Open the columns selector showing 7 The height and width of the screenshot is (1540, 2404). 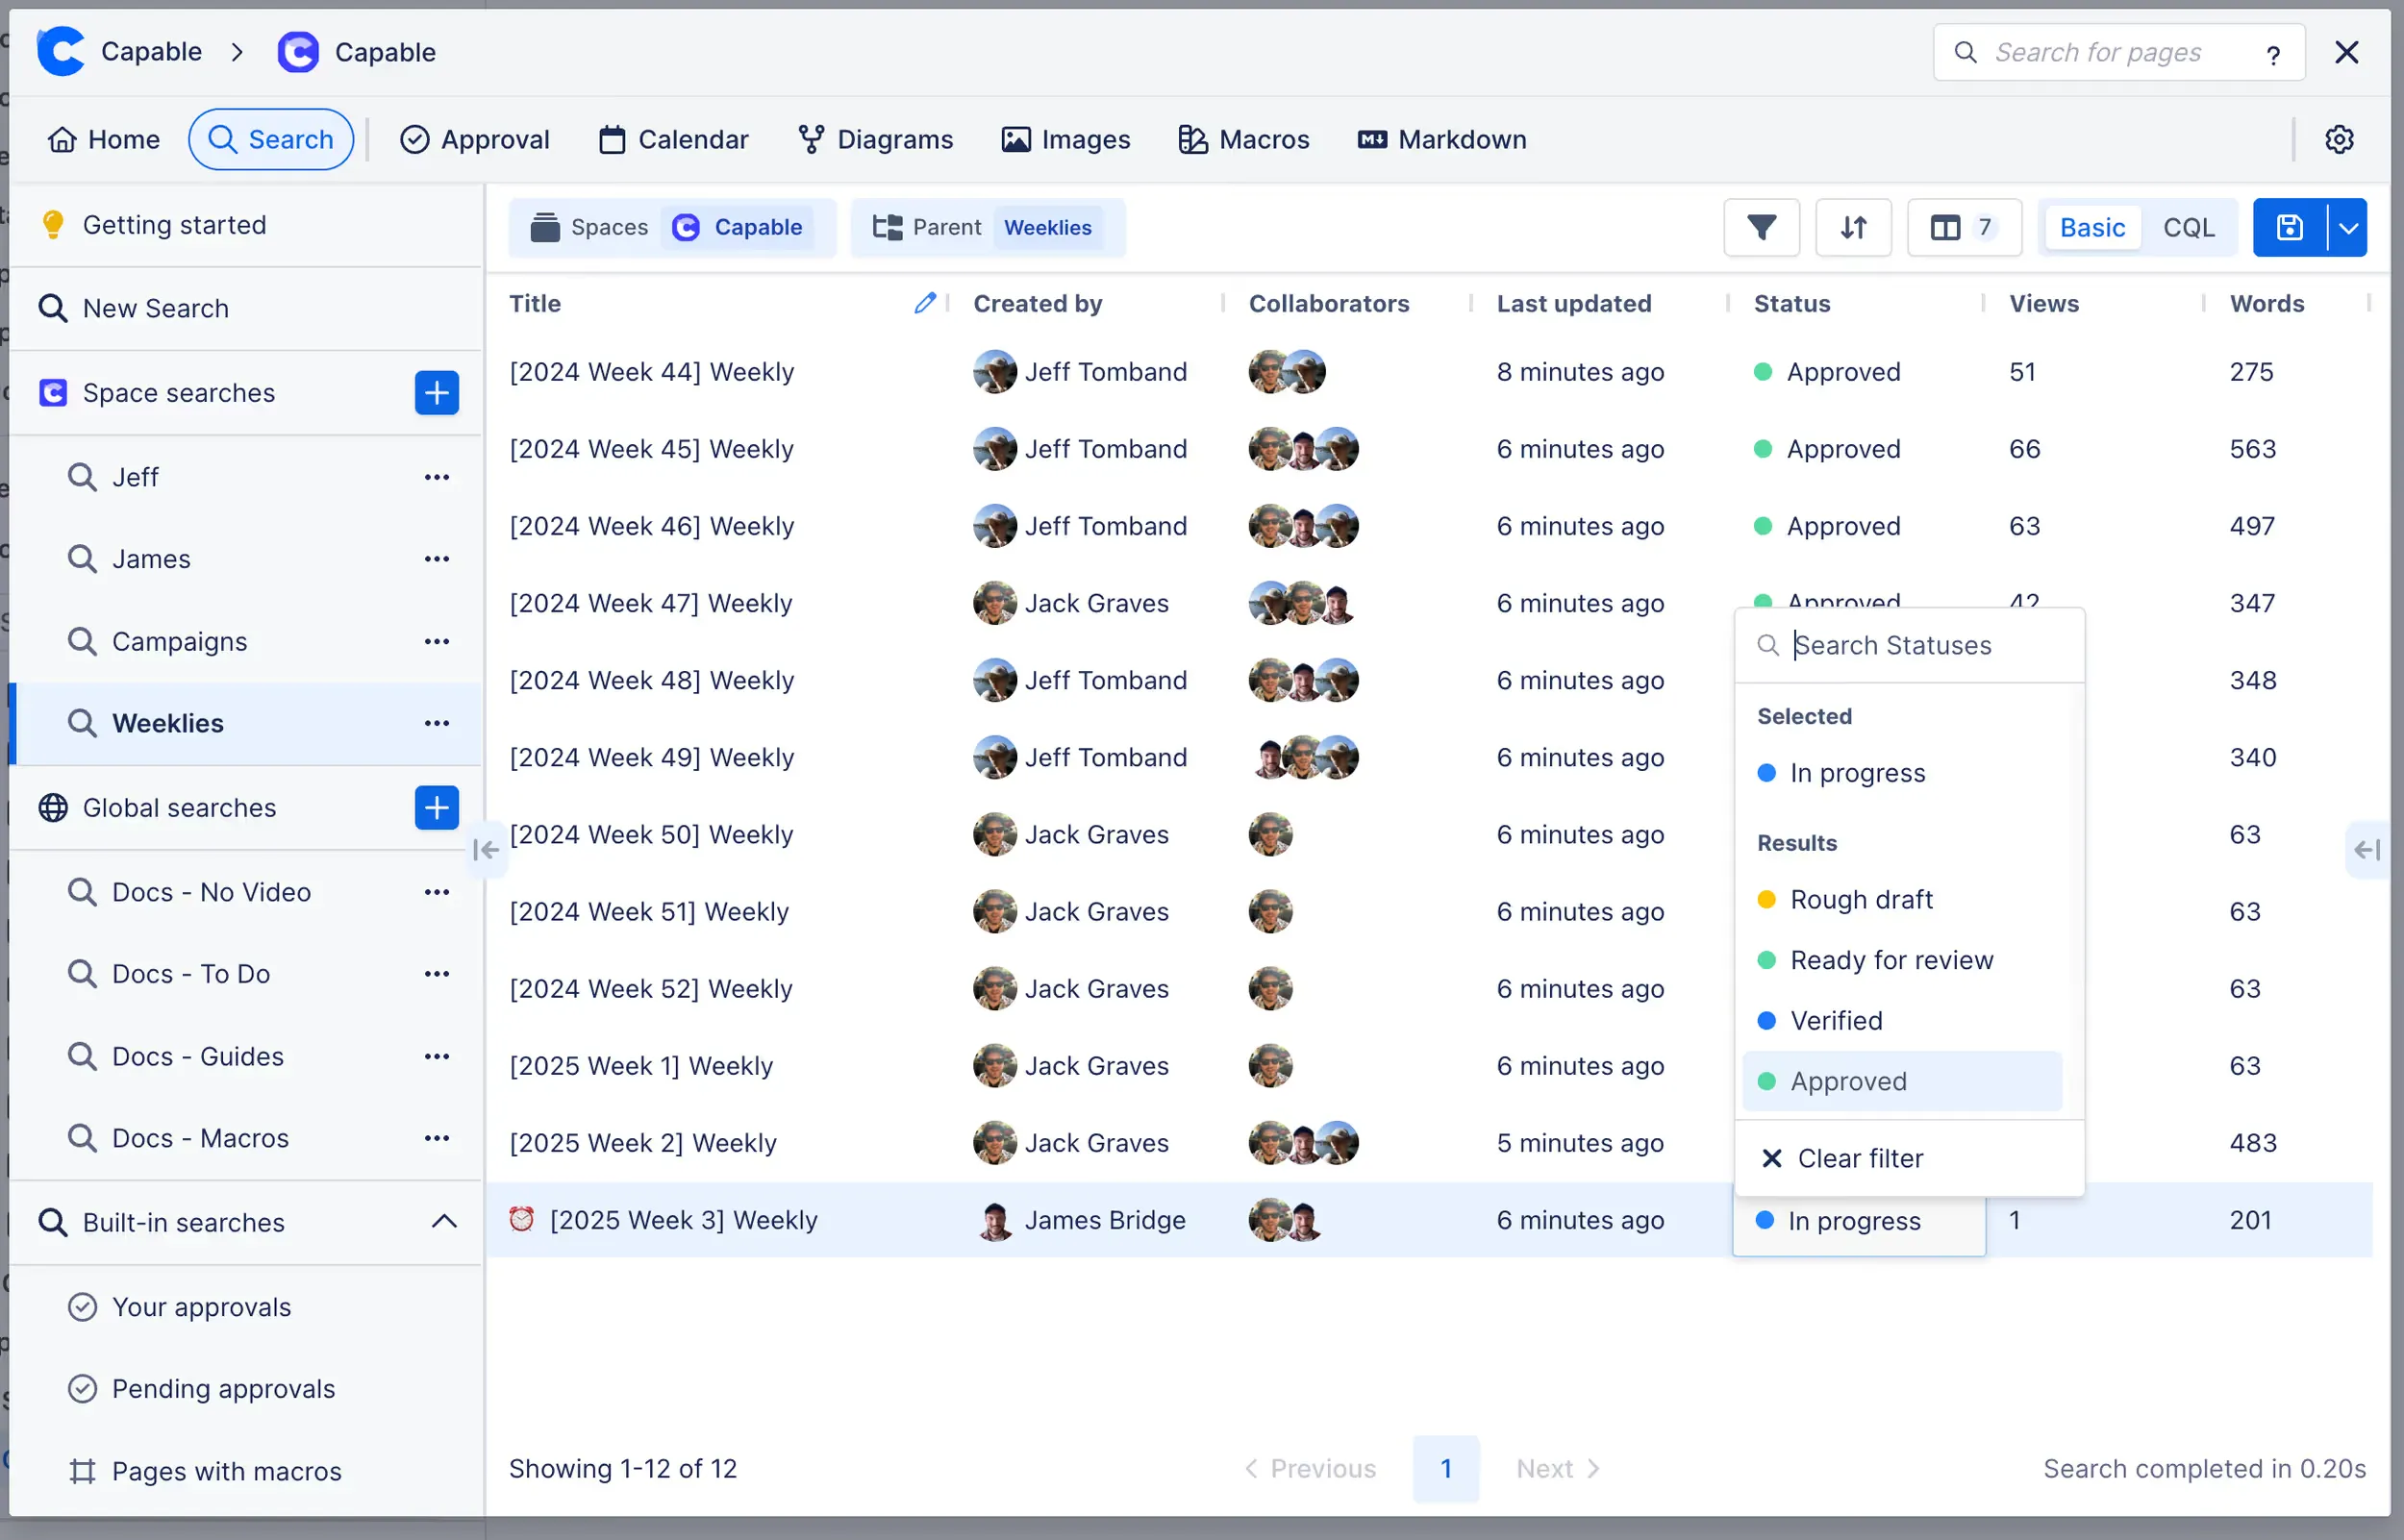[1964, 228]
